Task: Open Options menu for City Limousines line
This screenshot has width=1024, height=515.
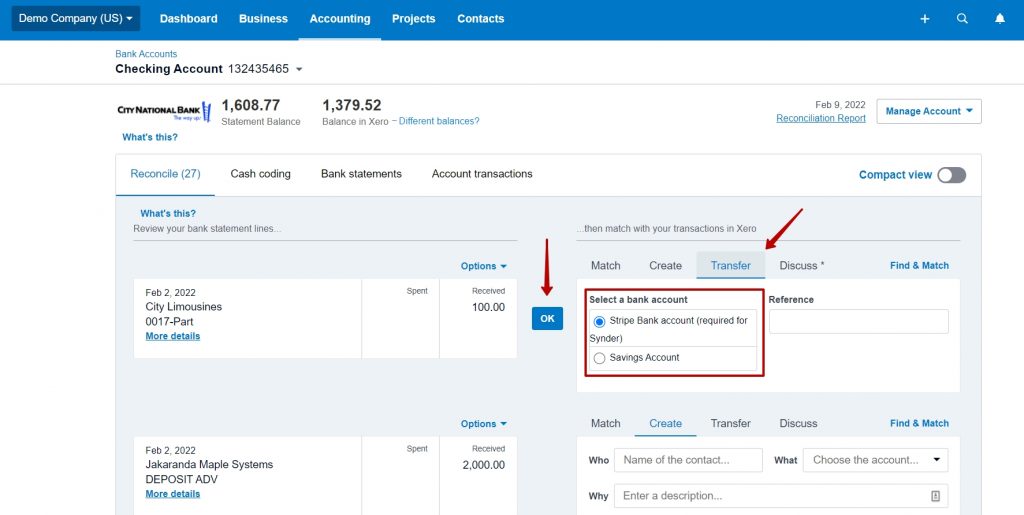Action: point(483,266)
